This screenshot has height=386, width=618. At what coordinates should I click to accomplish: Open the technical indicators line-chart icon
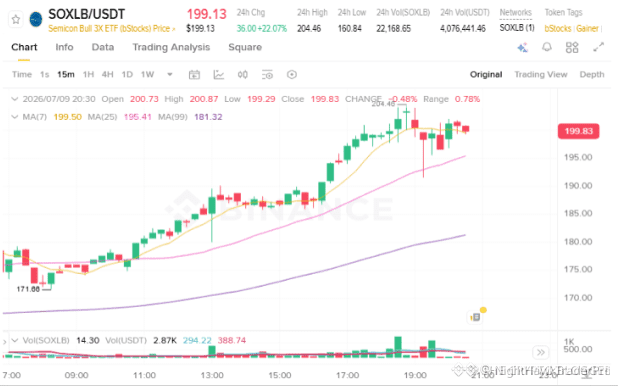point(219,75)
